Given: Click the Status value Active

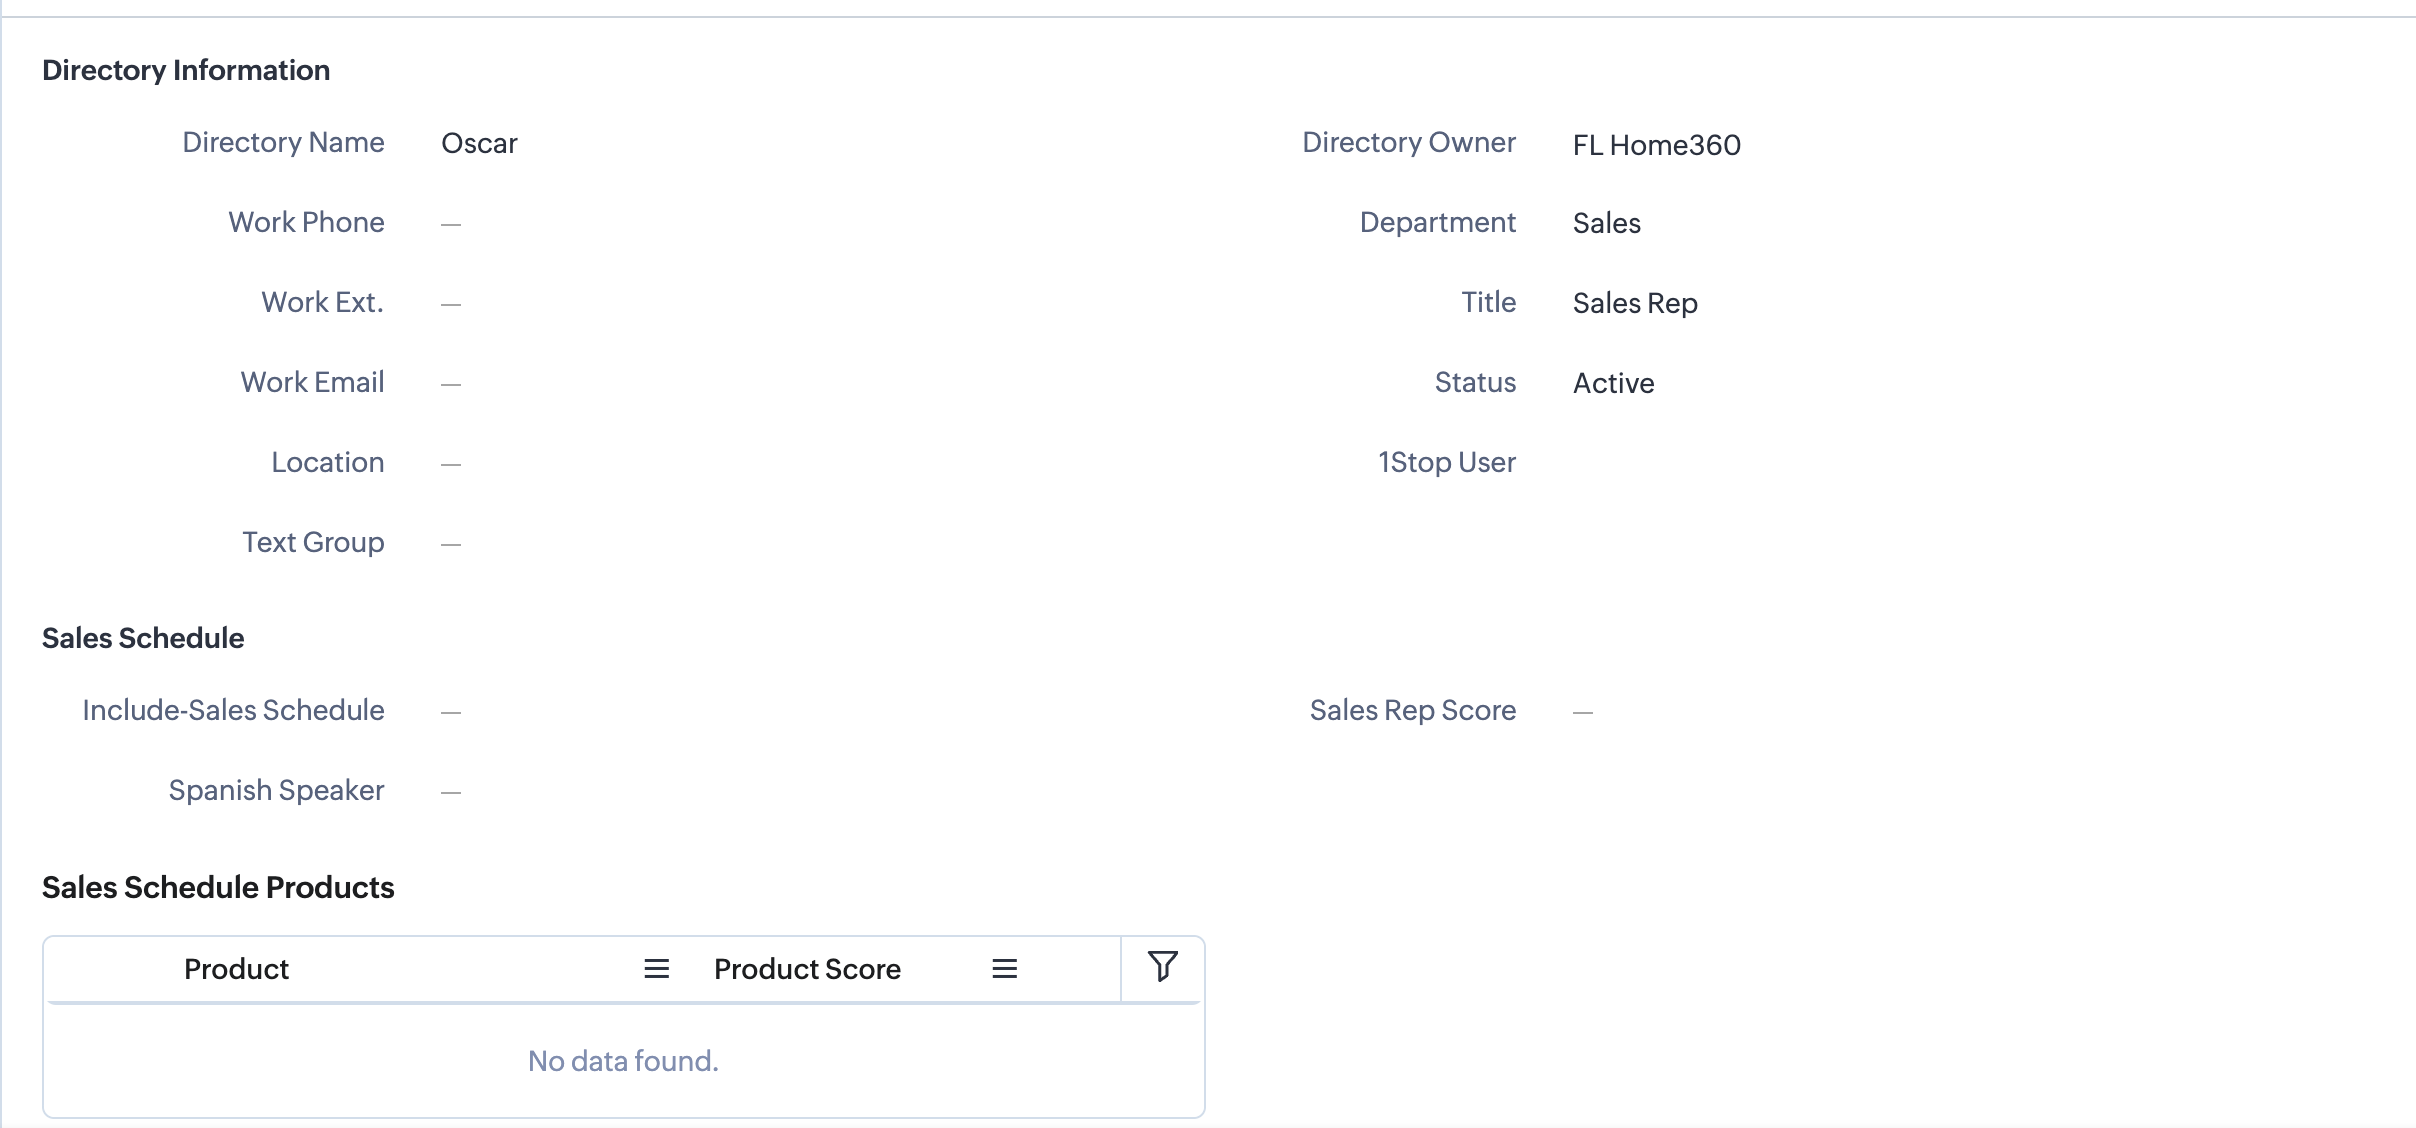Looking at the screenshot, I should click(x=1613, y=383).
